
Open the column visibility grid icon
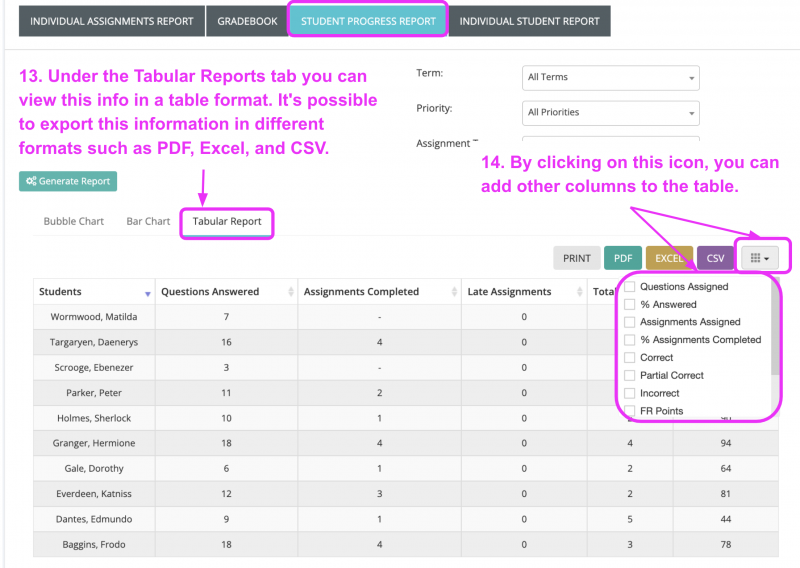pos(760,258)
